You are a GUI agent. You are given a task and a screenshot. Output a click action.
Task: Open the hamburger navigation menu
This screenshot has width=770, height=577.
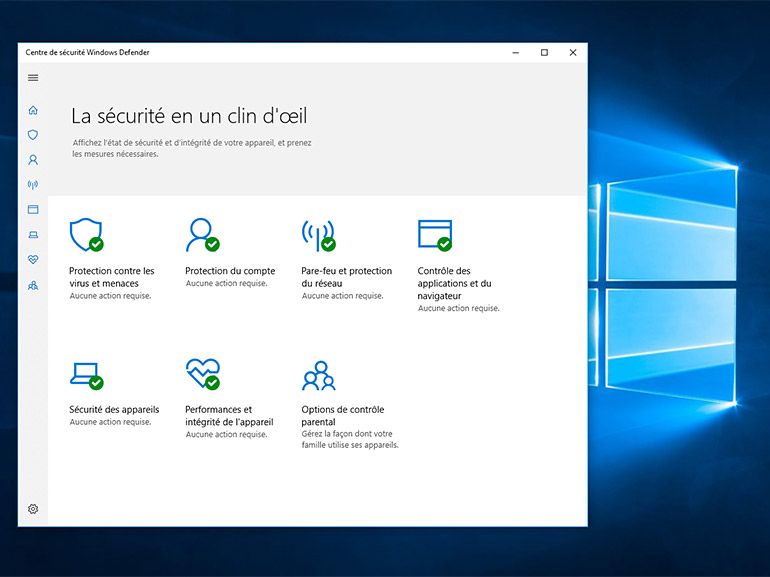point(33,78)
